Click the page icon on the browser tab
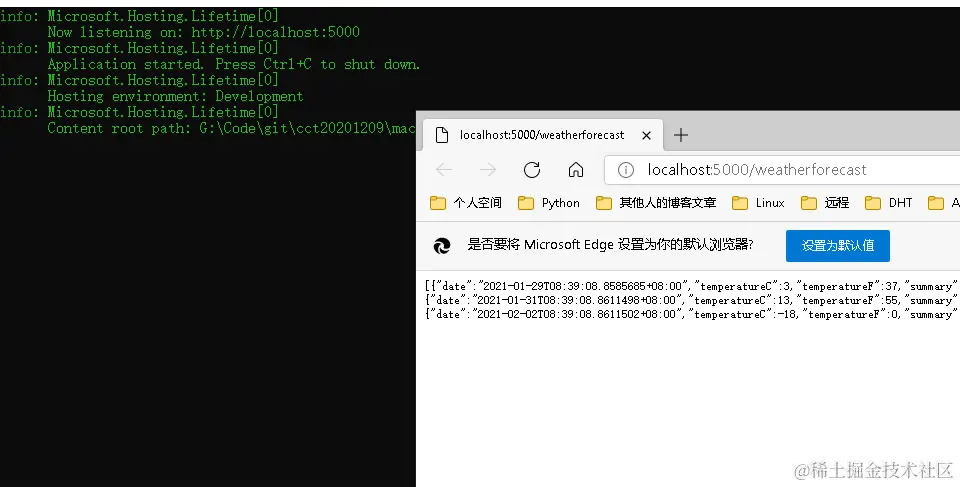This screenshot has height=487, width=960. [441, 135]
